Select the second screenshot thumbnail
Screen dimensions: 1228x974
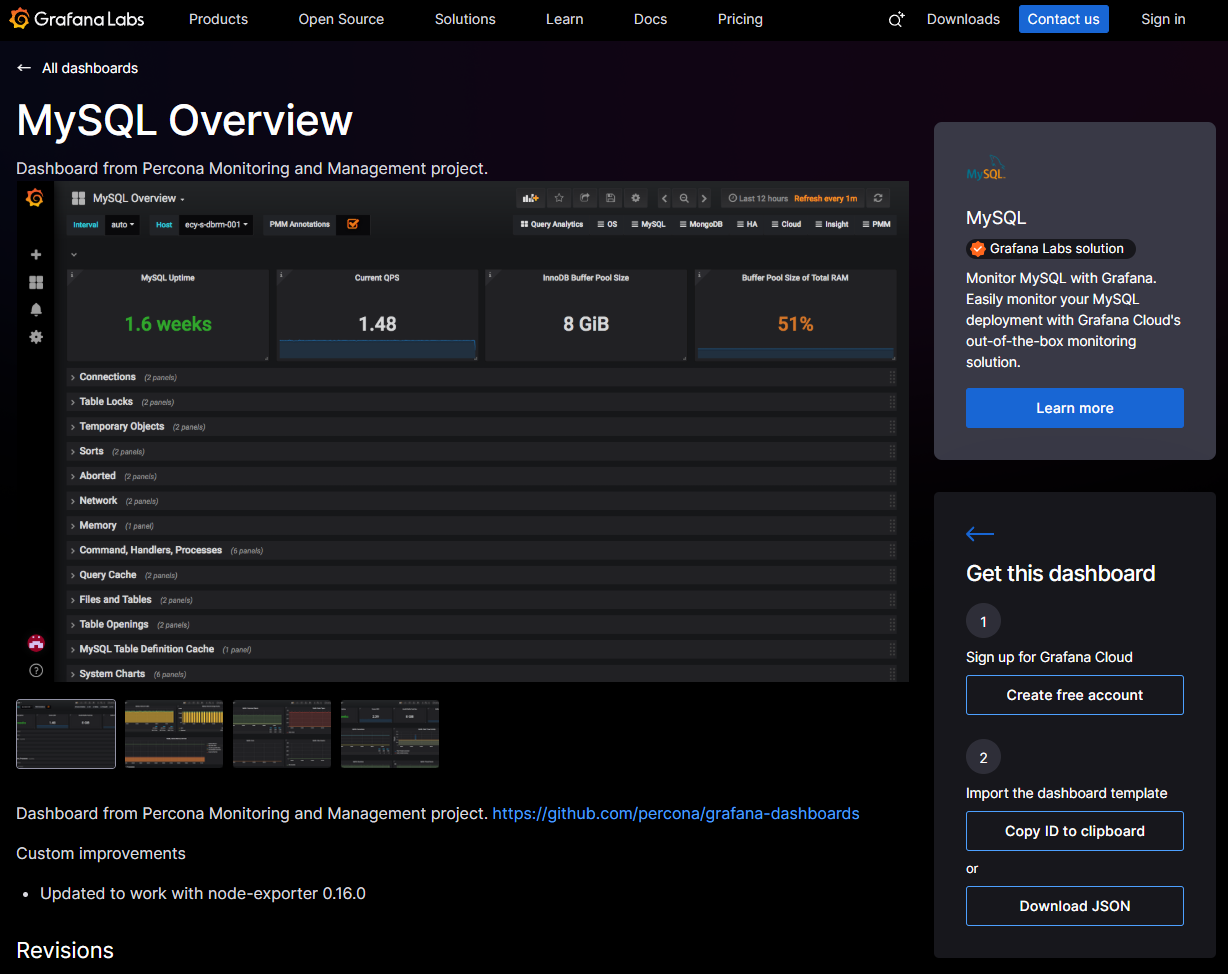pyautogui.click(x=174, y=734)
